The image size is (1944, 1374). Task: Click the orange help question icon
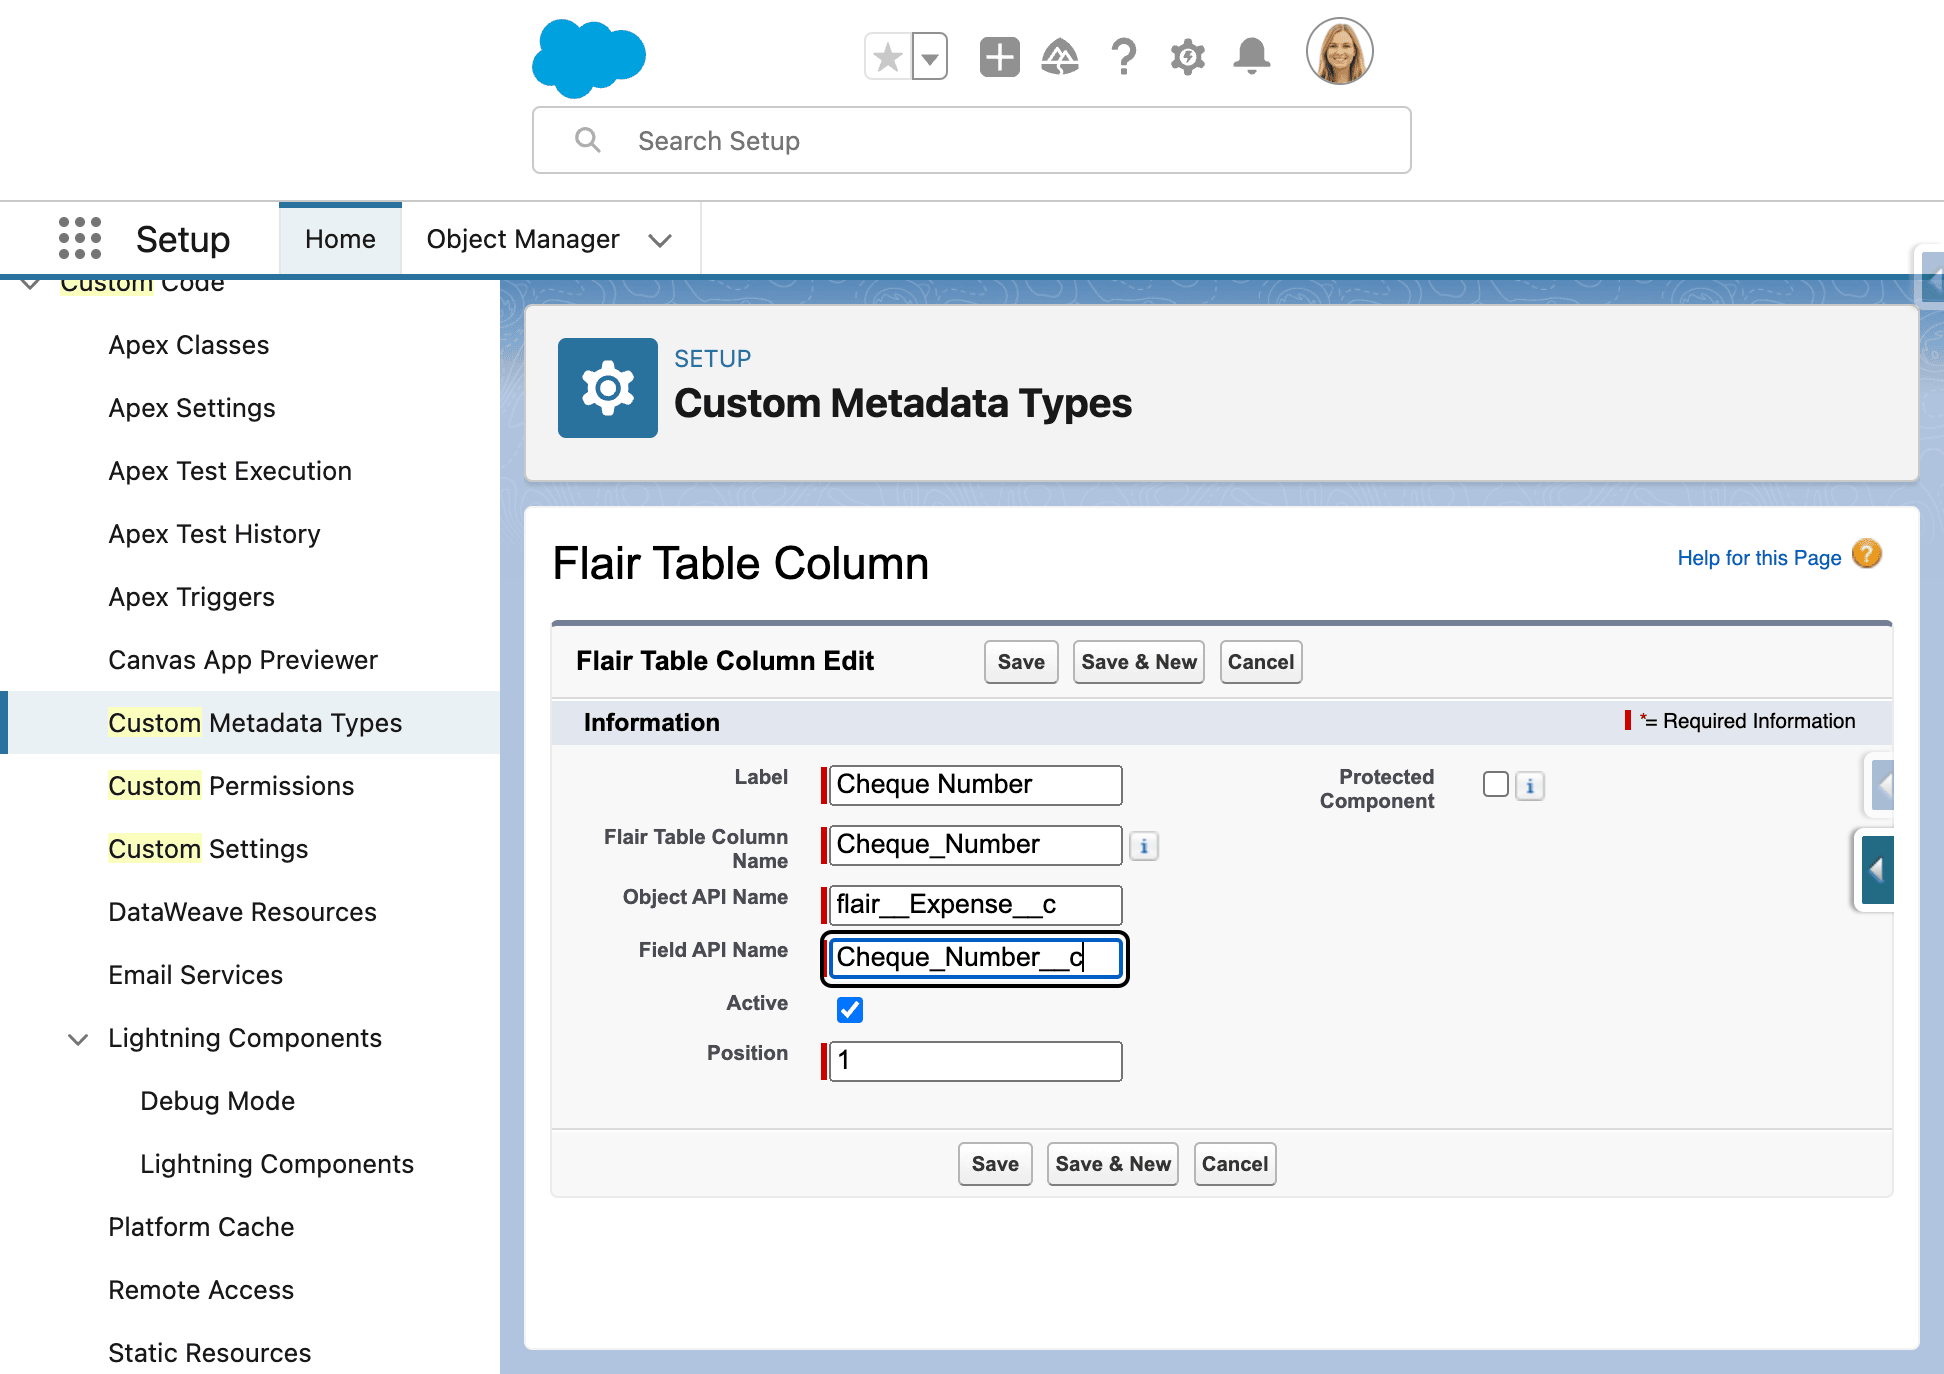click(x=1866, y=554)
